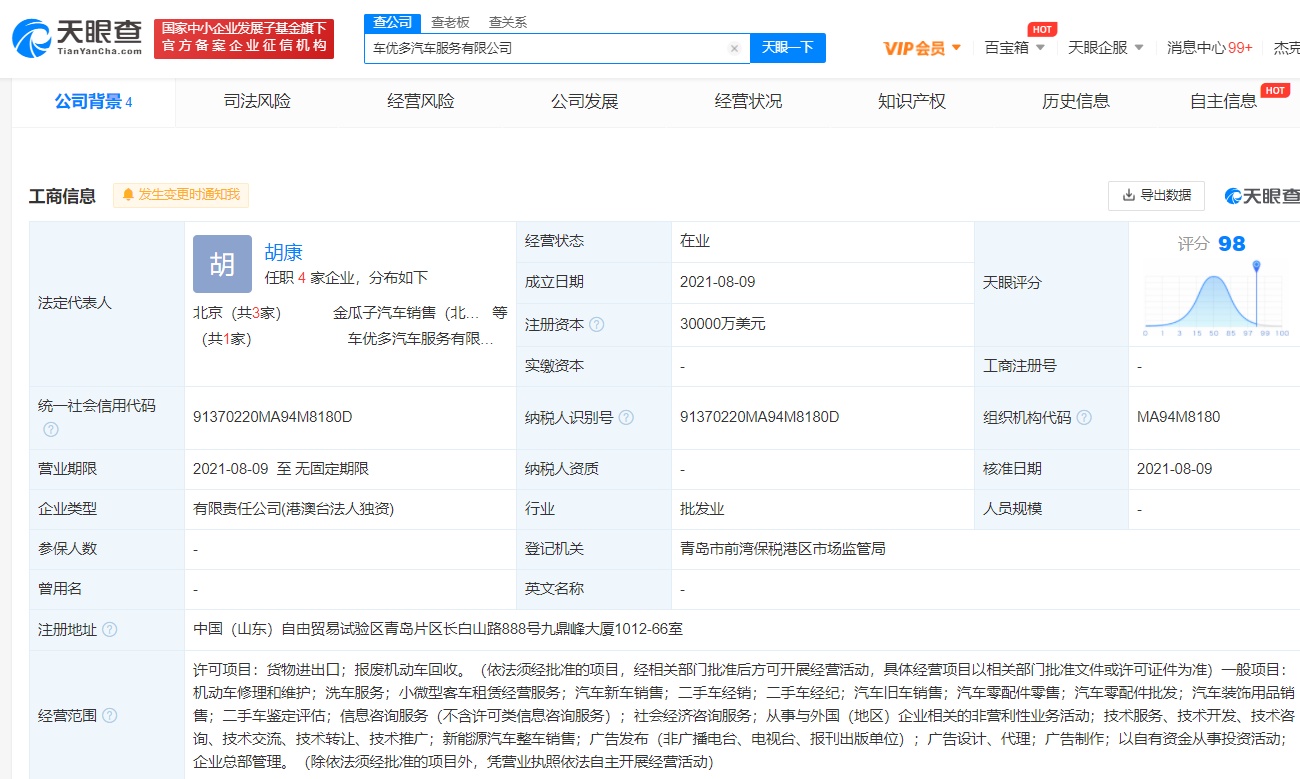The image size is (1300, 779).
Task: Switch to the 查关系 search tab
Action: (x=507, y=22)
